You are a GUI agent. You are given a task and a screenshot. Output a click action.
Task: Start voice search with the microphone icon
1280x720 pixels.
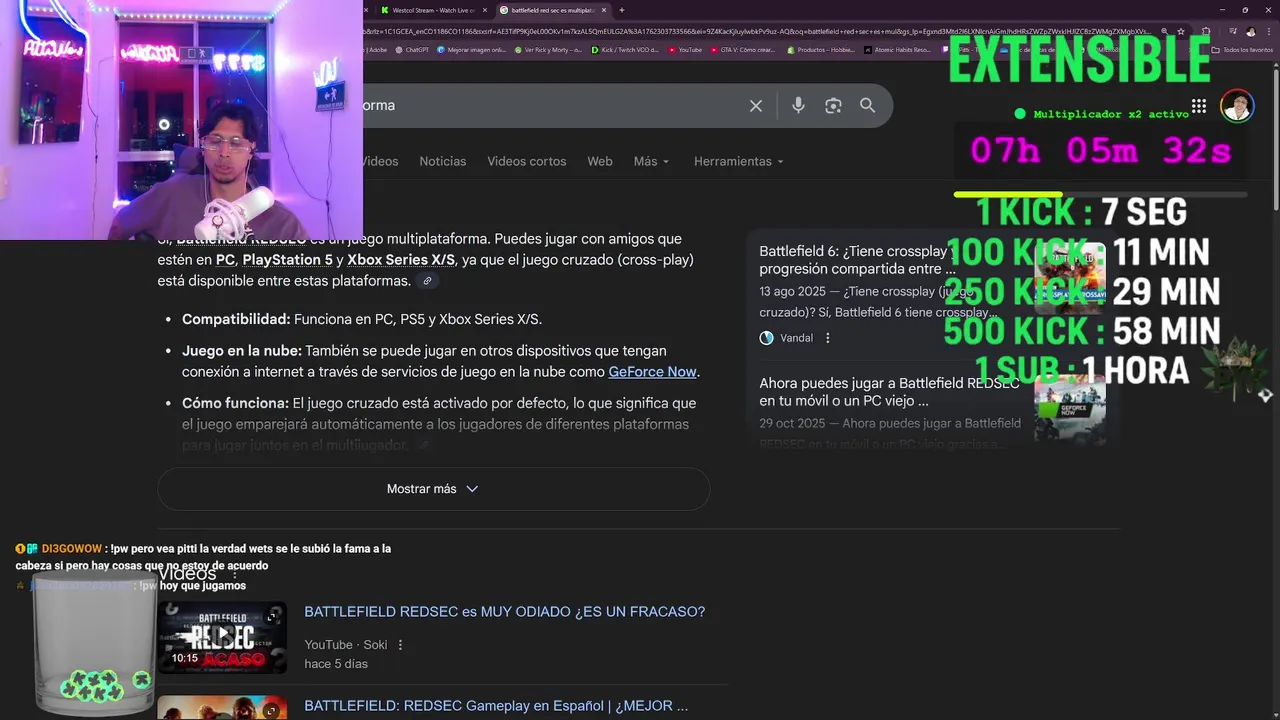(x=798, y=105)
